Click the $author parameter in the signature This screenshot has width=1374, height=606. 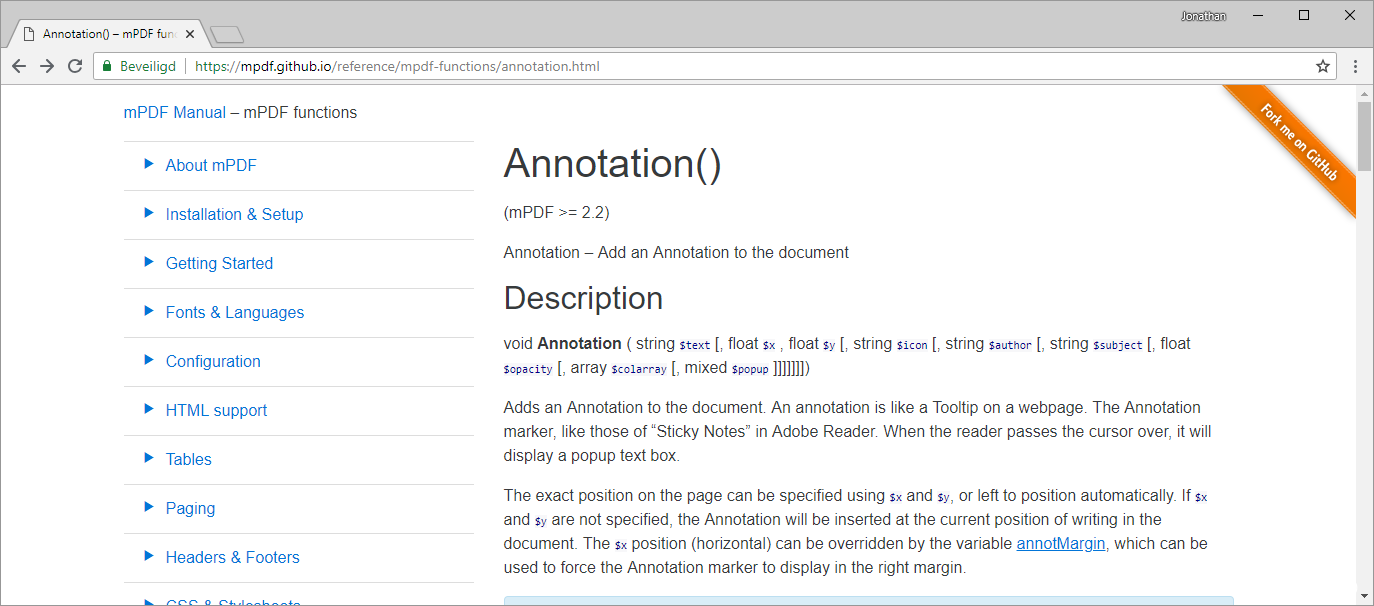pyautogui.click(x=1010, y=345)
